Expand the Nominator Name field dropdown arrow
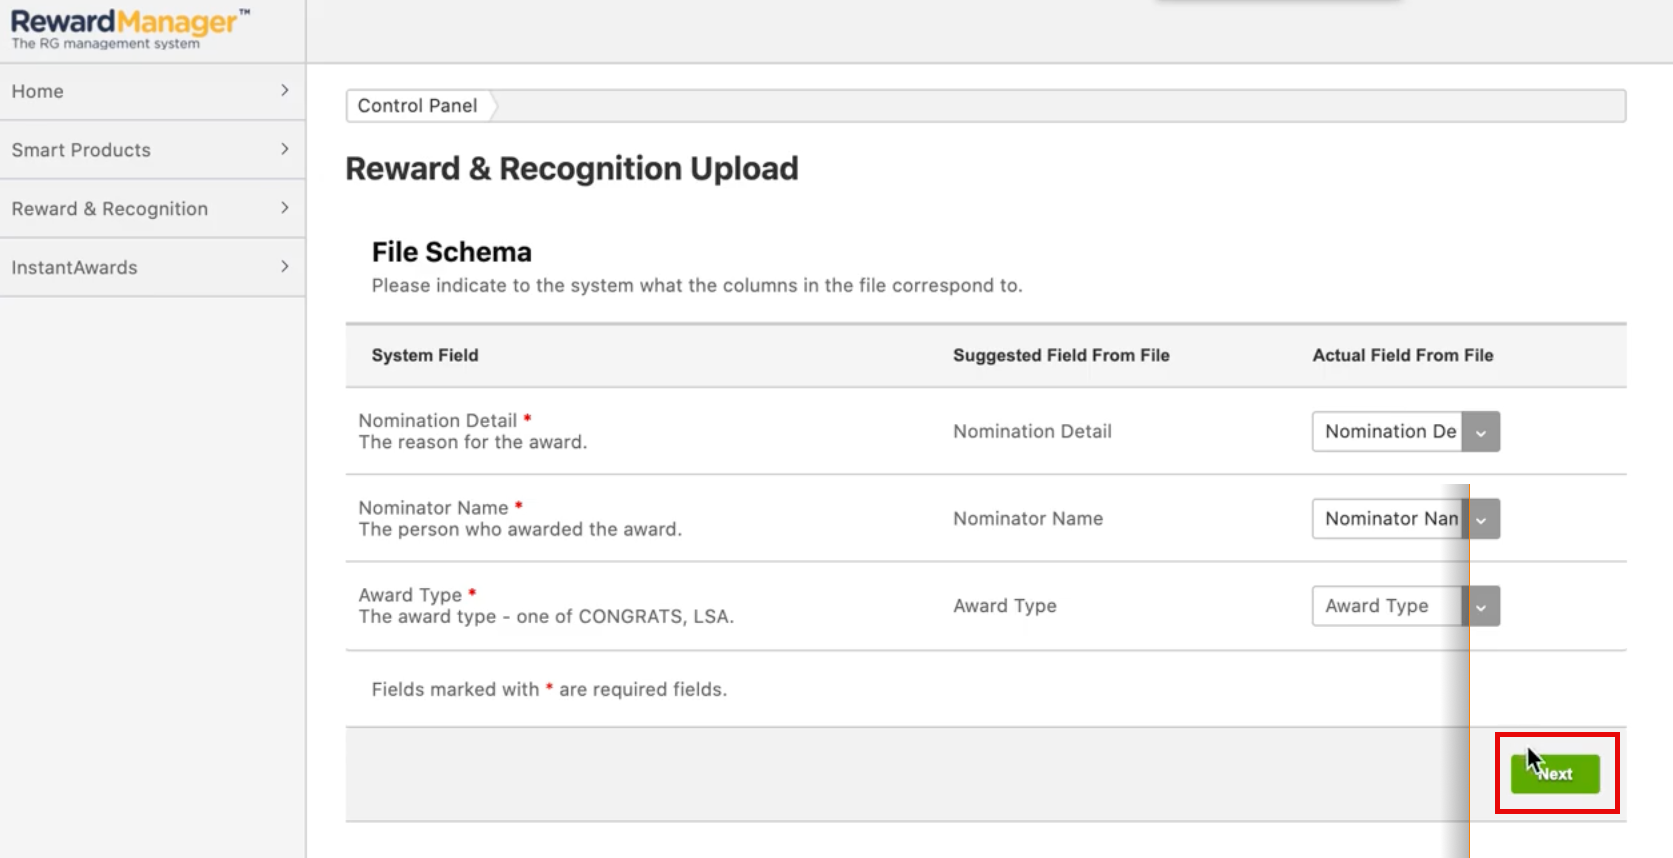This screenshot has width=1673, height=858. click(x=1481, y=519)
